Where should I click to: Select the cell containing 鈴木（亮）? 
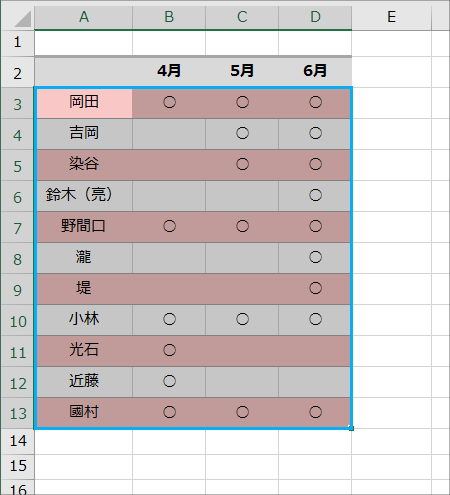[84, 196]
